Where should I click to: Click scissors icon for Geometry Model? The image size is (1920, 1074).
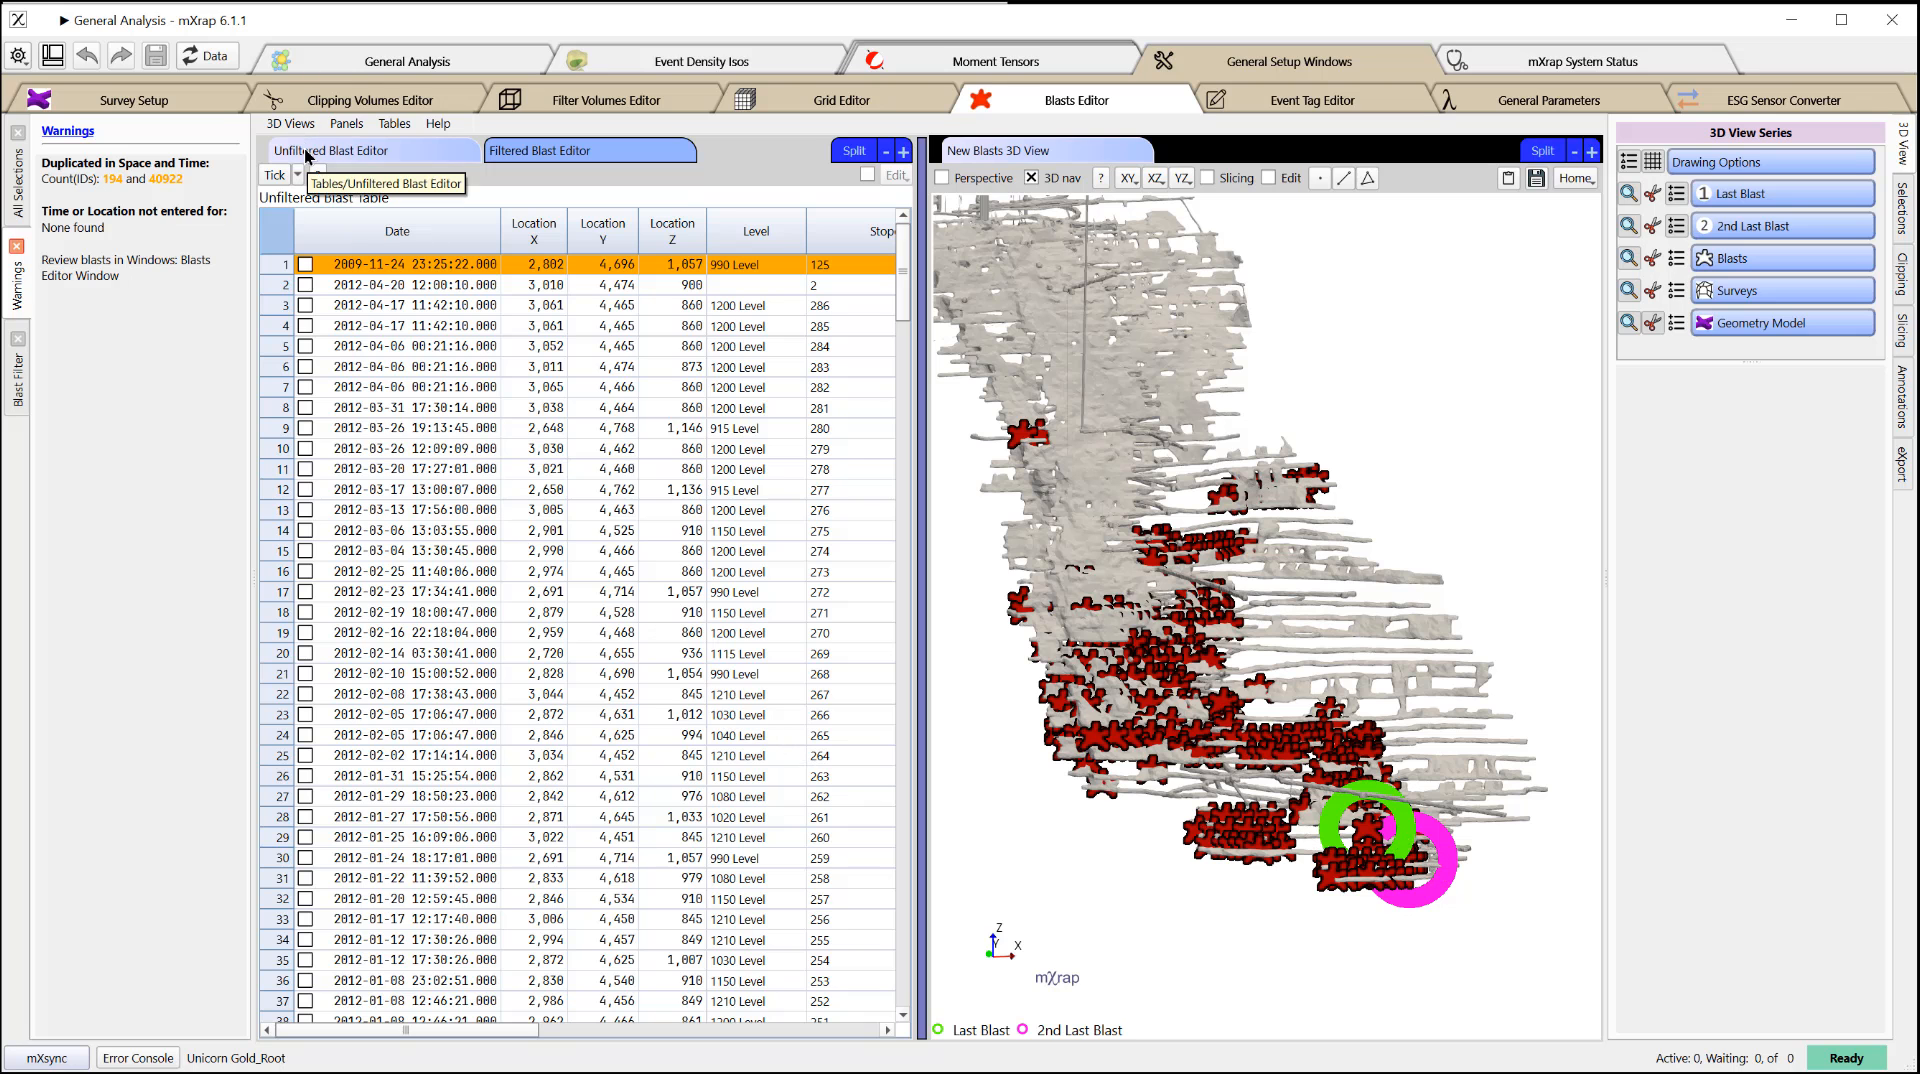[1652, 323]
